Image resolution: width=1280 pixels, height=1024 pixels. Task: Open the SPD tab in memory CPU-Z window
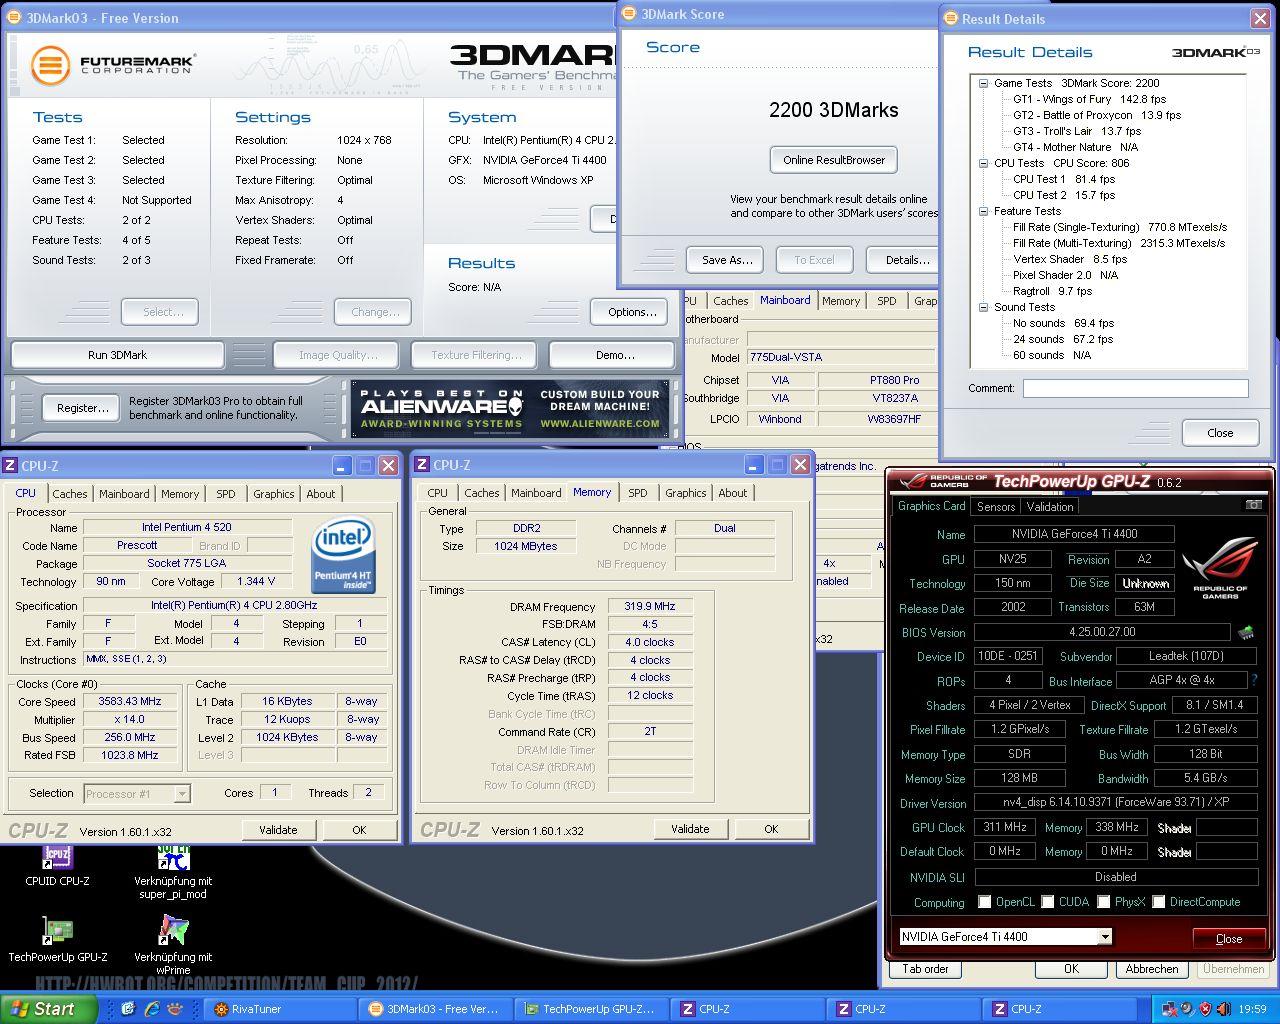638,493
